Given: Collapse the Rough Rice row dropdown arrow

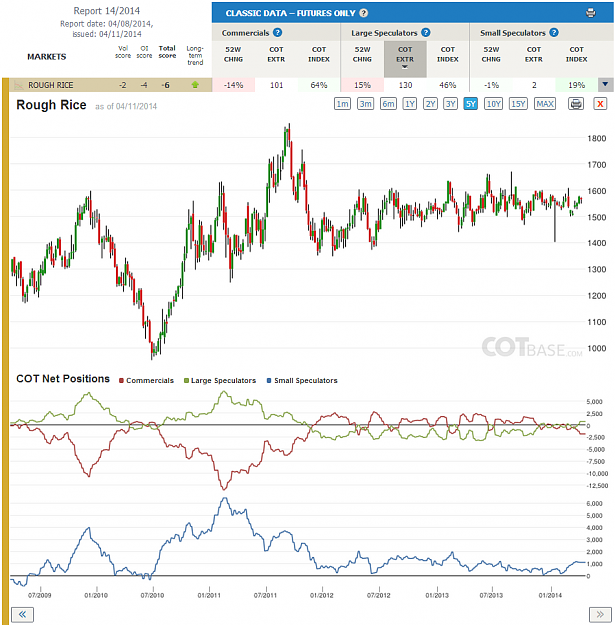Looking at the screenshot, I should point(605,85).
